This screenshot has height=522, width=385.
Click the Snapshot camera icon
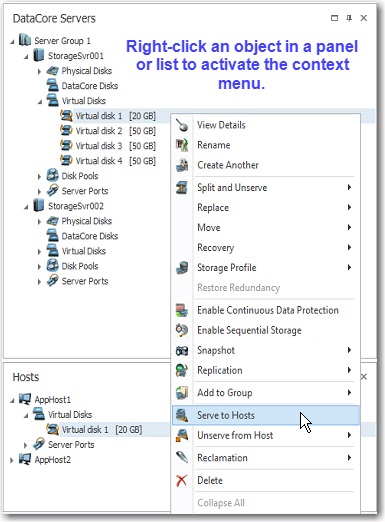[x=182, y=350]
